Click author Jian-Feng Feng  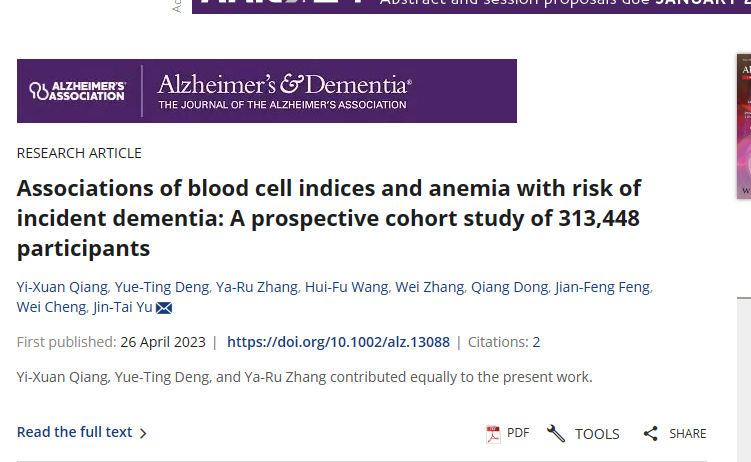tap(601, 288)
